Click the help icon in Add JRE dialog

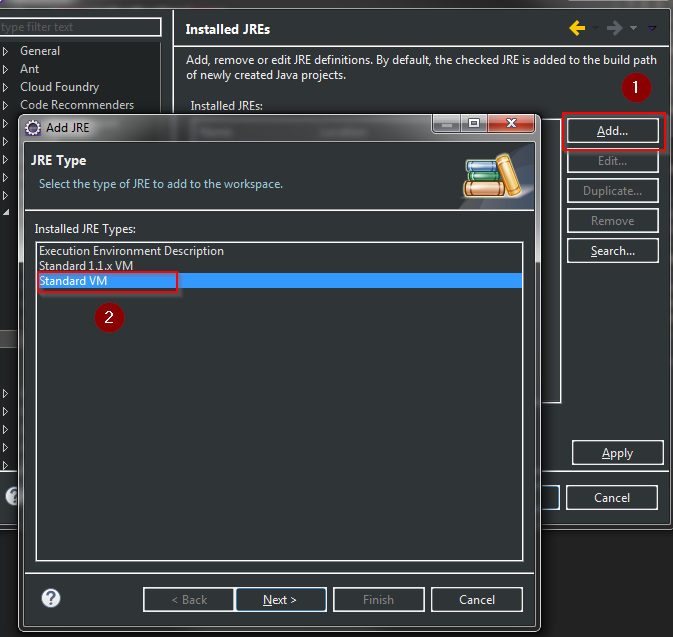point(51,598)
